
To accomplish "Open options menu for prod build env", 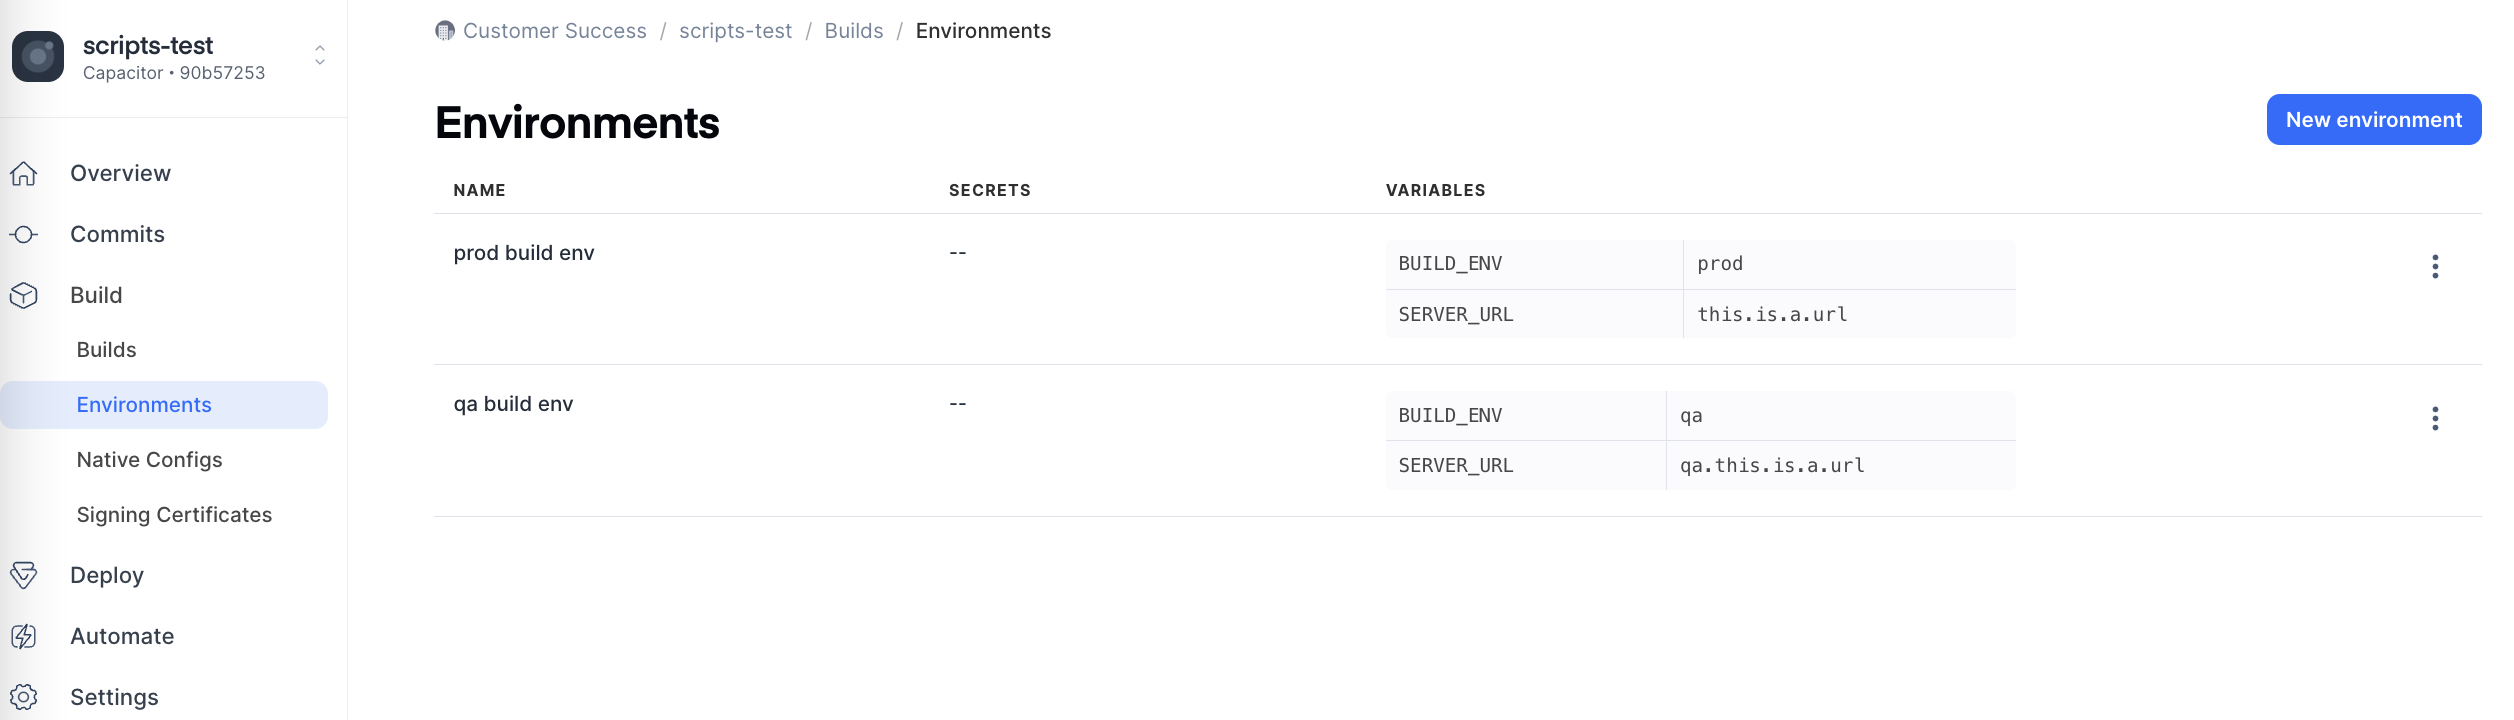I will pyautogui.click(x=2435, y=267).
